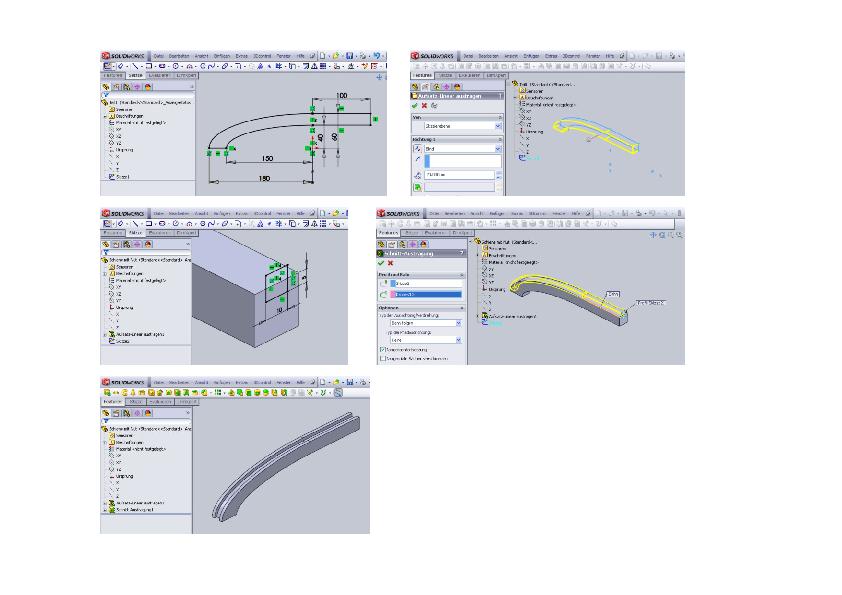Click detailed preview glasses icon in Aufsatz-Linear austragen
This screenshot has width=842, height=595.
[434, 106]
